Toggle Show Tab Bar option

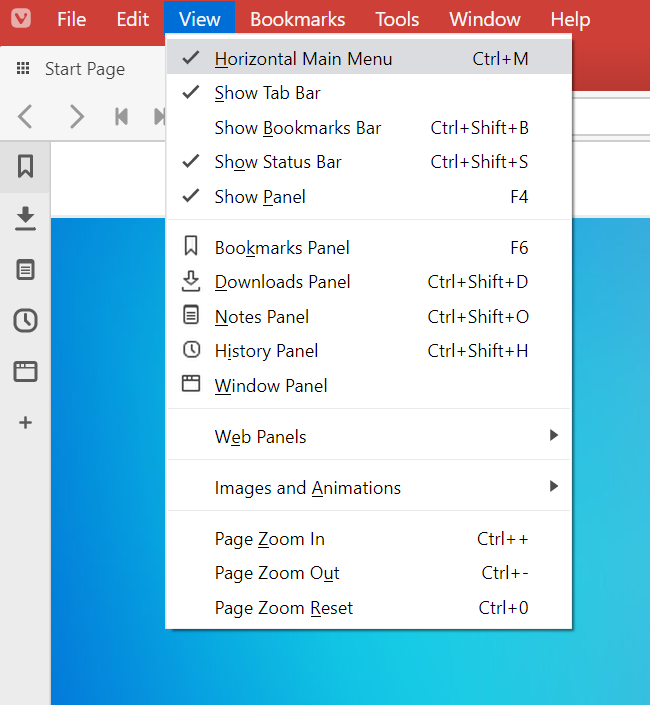point(369,93)
